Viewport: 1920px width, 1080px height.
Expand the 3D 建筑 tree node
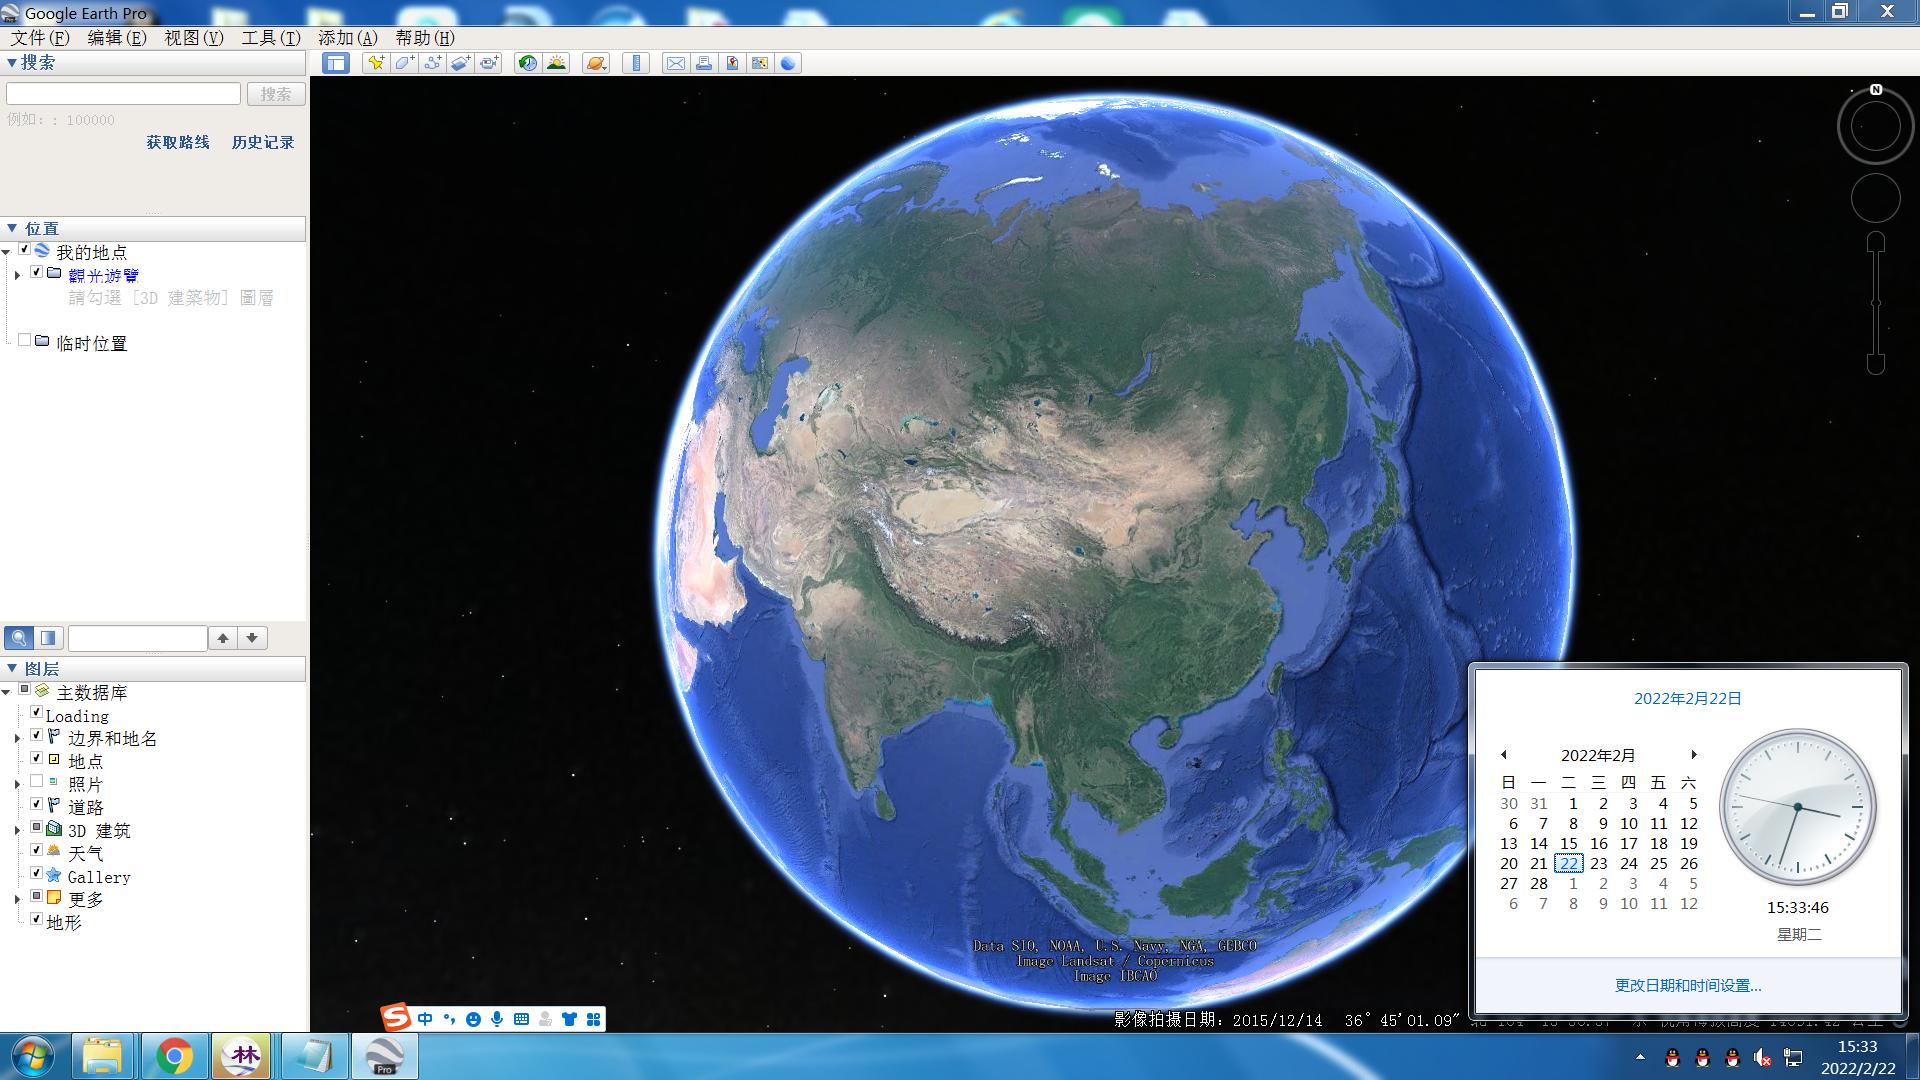coord(17,829)
